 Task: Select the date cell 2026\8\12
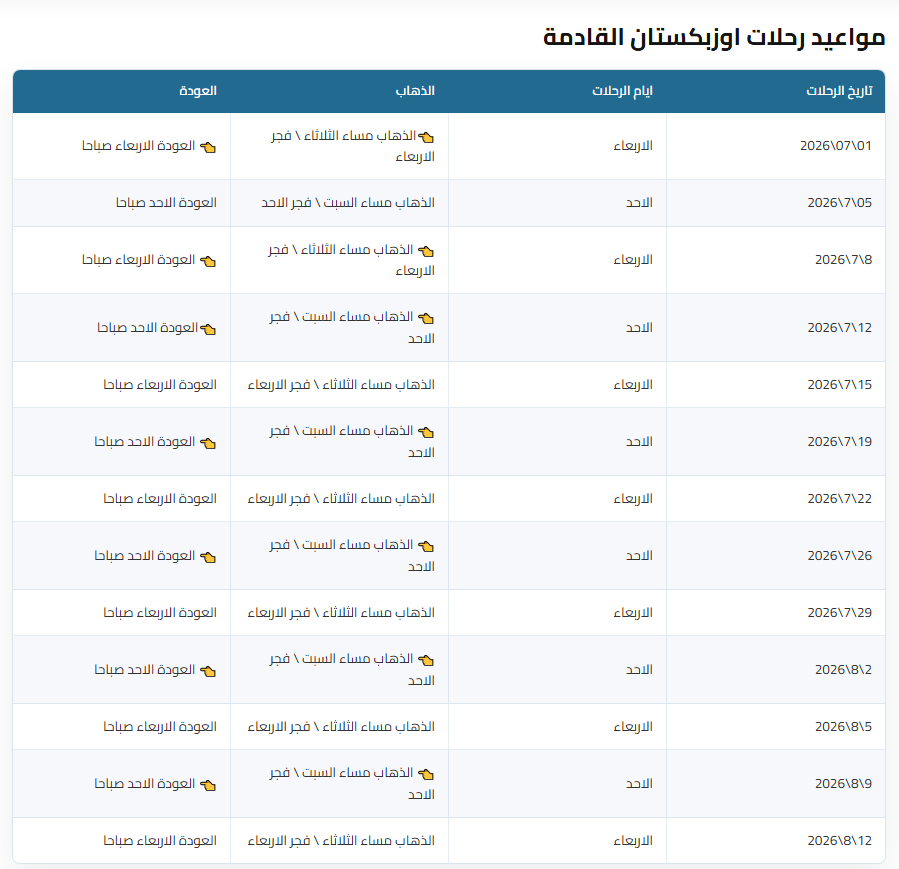pos(839,841)
